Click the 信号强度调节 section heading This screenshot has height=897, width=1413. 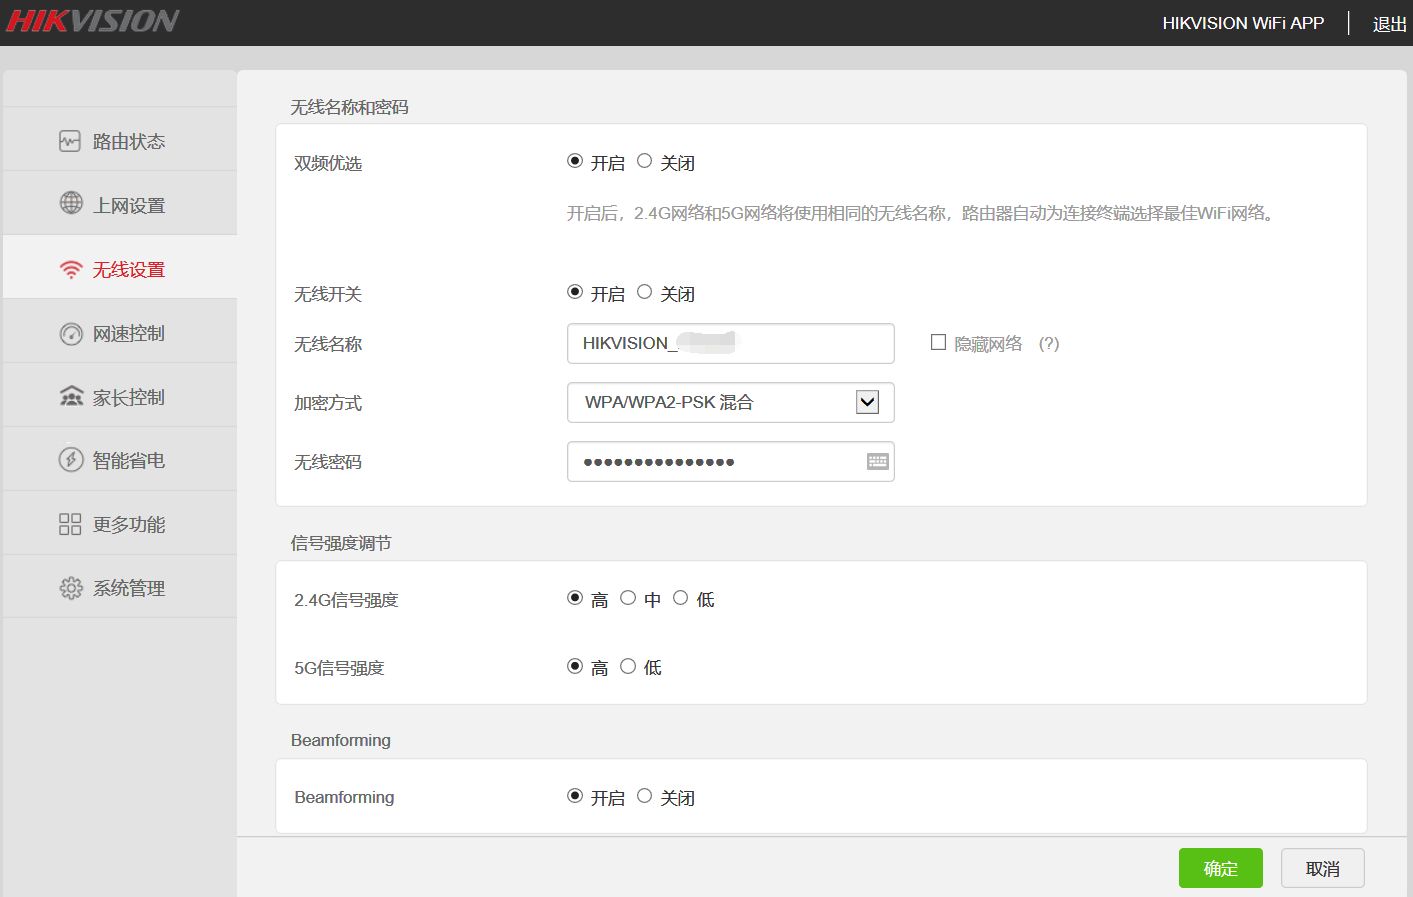click(x=341, y=543)
